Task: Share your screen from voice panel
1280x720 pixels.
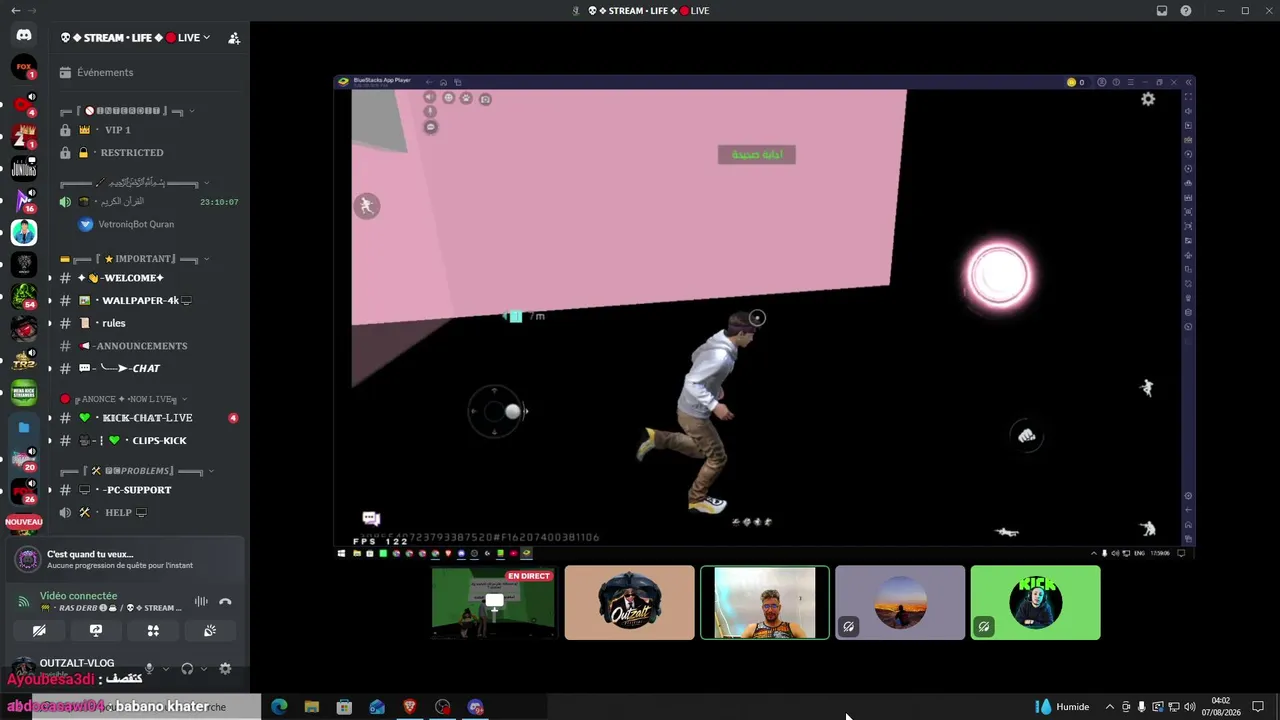Action: pos(96,631)
